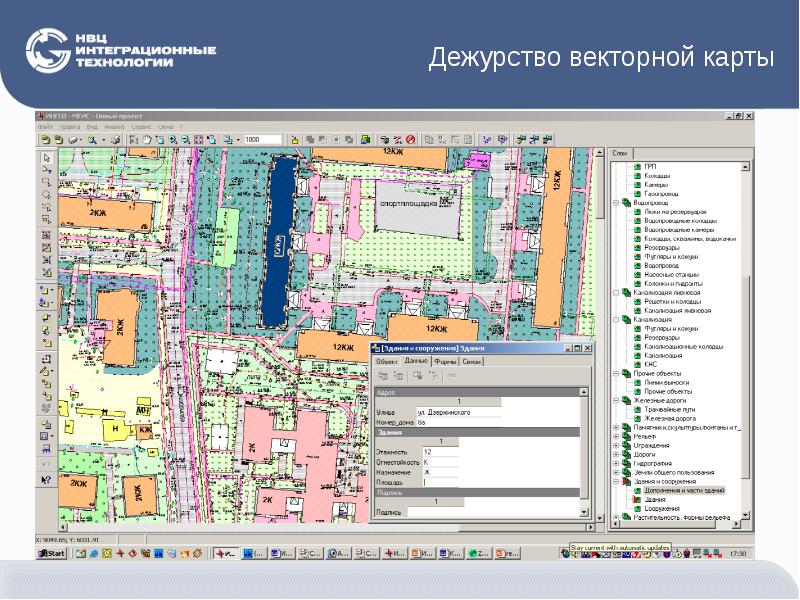The image size is (800, 600).
Task: Click the first icon in the dialog toolbar
Action: click(381, 375)
